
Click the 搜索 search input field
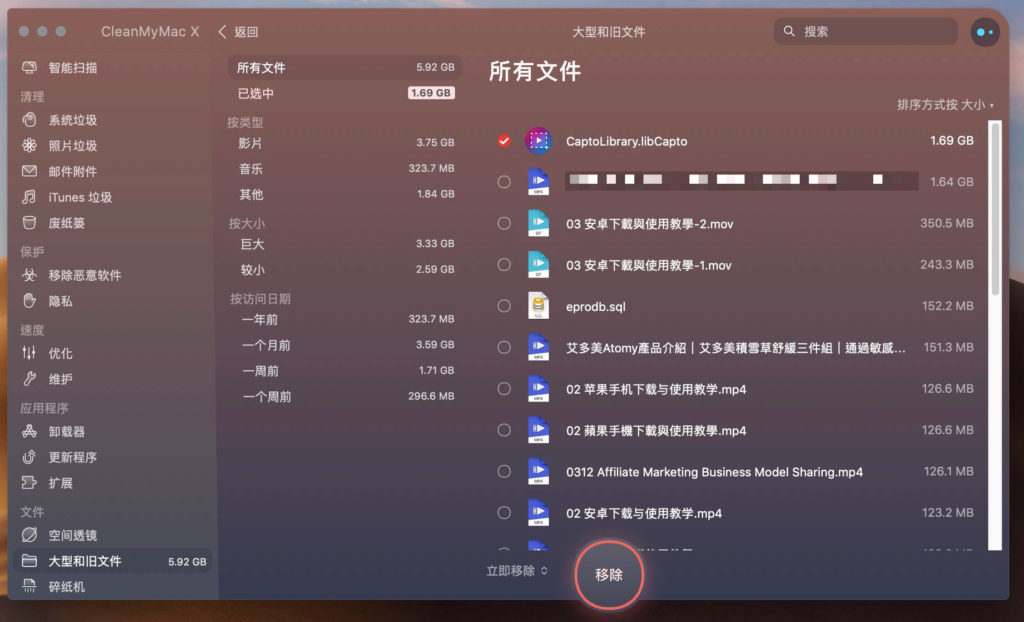(865, 31)
